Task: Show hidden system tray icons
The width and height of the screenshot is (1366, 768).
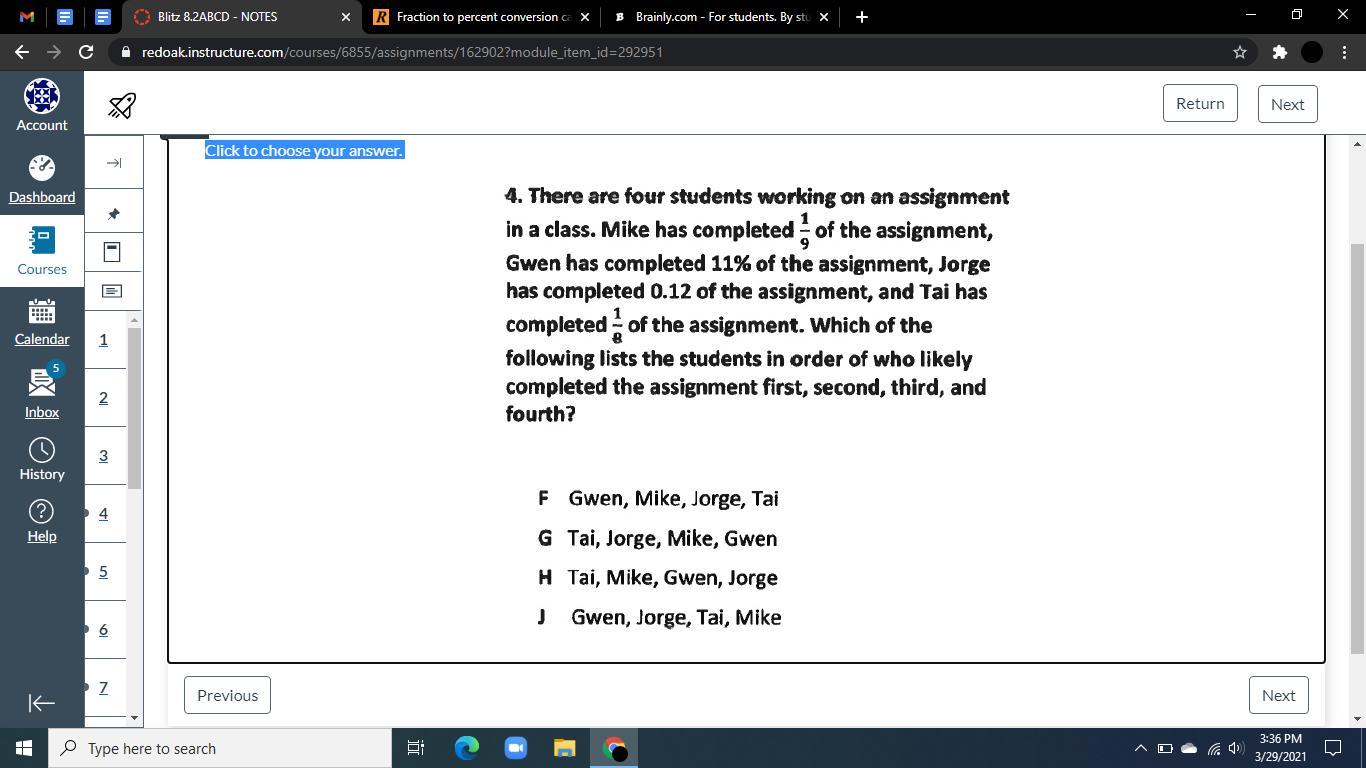Action: [1140, 748]
